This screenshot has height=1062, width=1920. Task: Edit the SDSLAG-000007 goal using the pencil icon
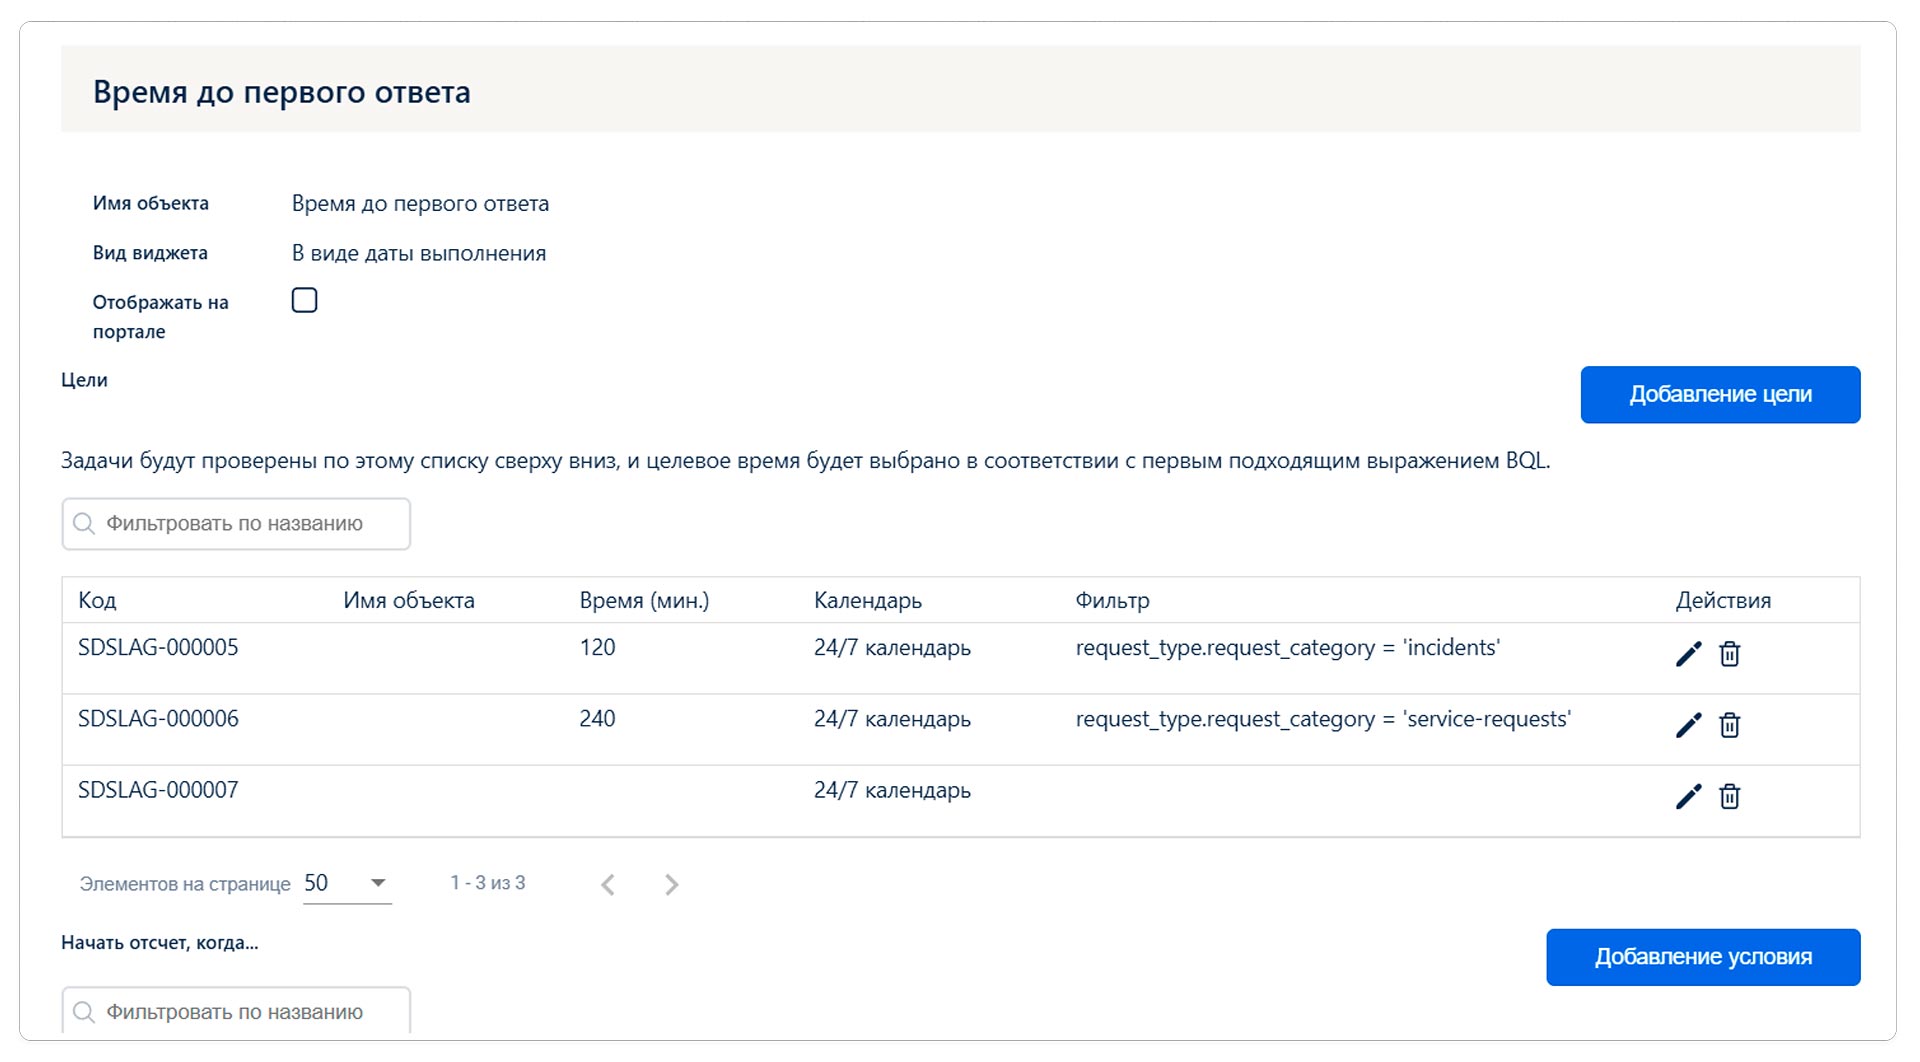tap(1688, 796)
